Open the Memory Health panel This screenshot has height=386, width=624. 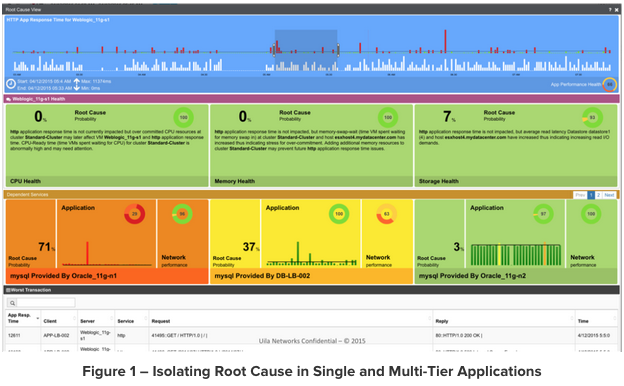(312, 145)
